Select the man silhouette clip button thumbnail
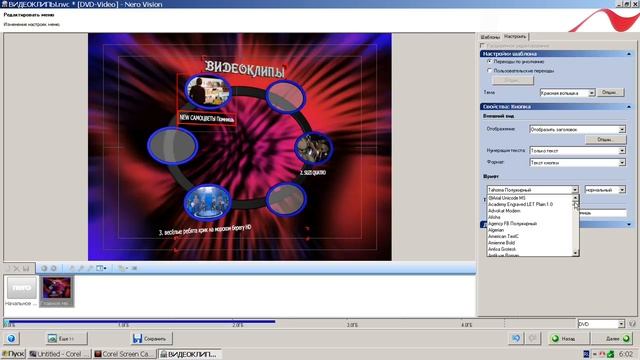This screenshot has height=360, width=640. (x=208, y=91)
